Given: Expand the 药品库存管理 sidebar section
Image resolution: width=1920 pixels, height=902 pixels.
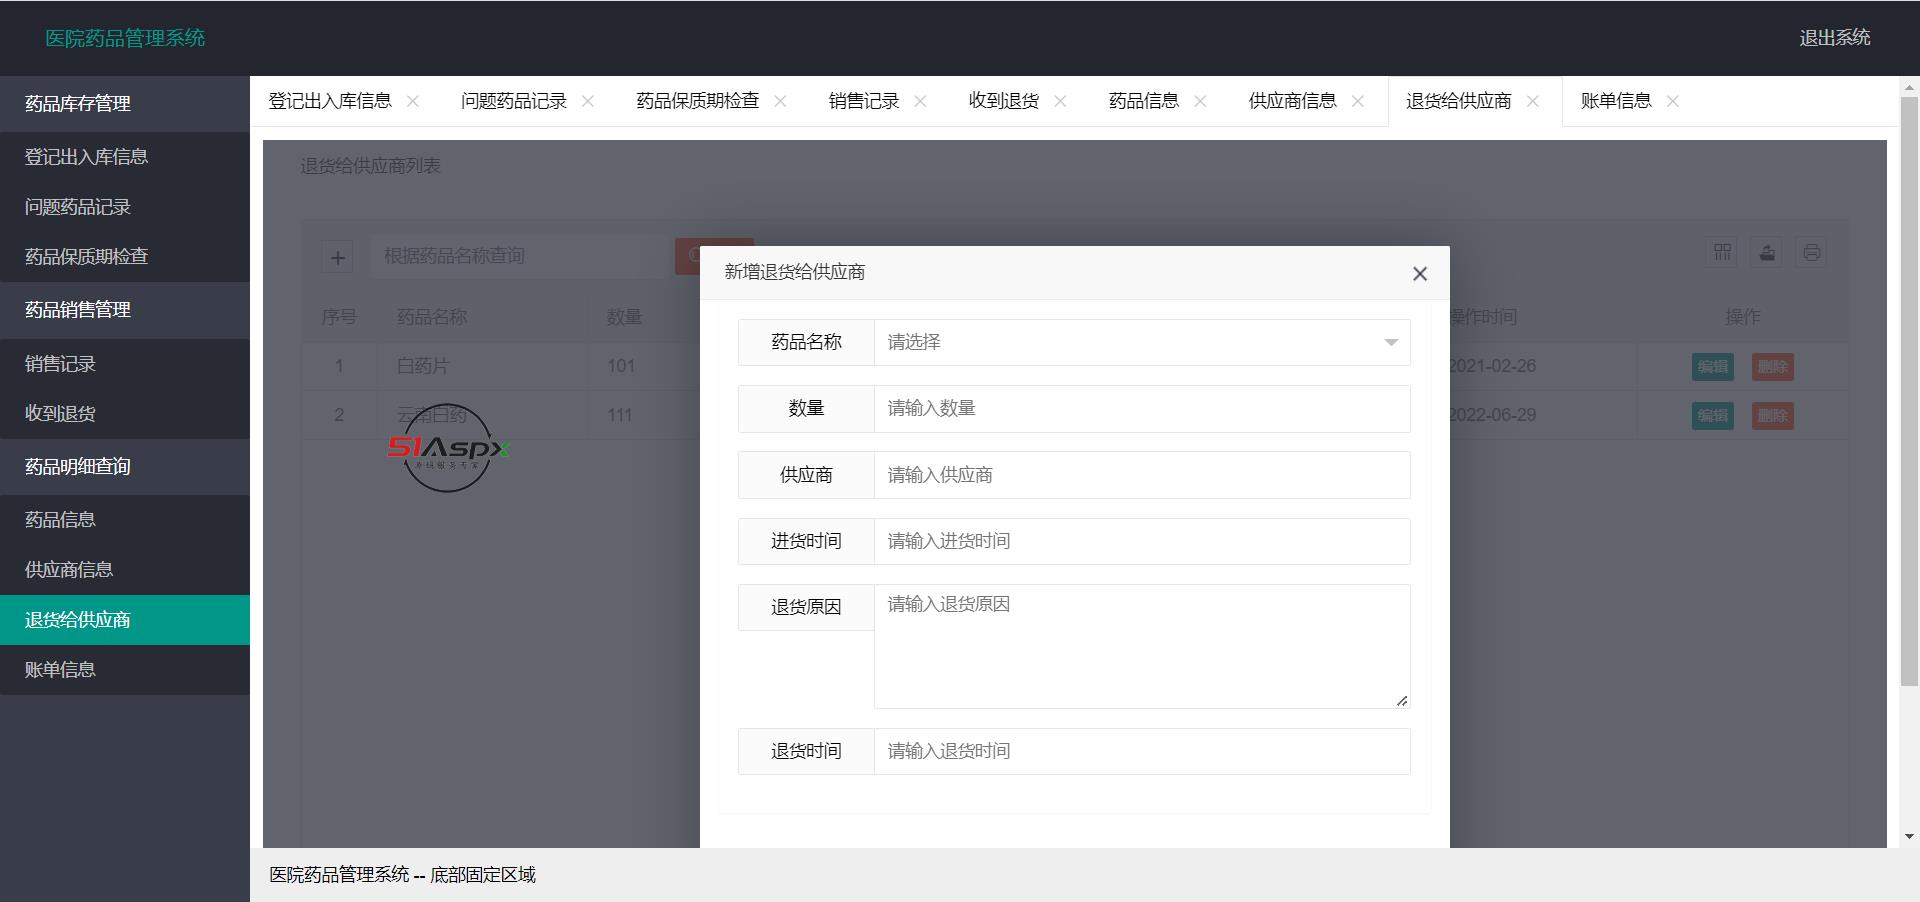Looking at the screenshot, I should coord(77,103).
